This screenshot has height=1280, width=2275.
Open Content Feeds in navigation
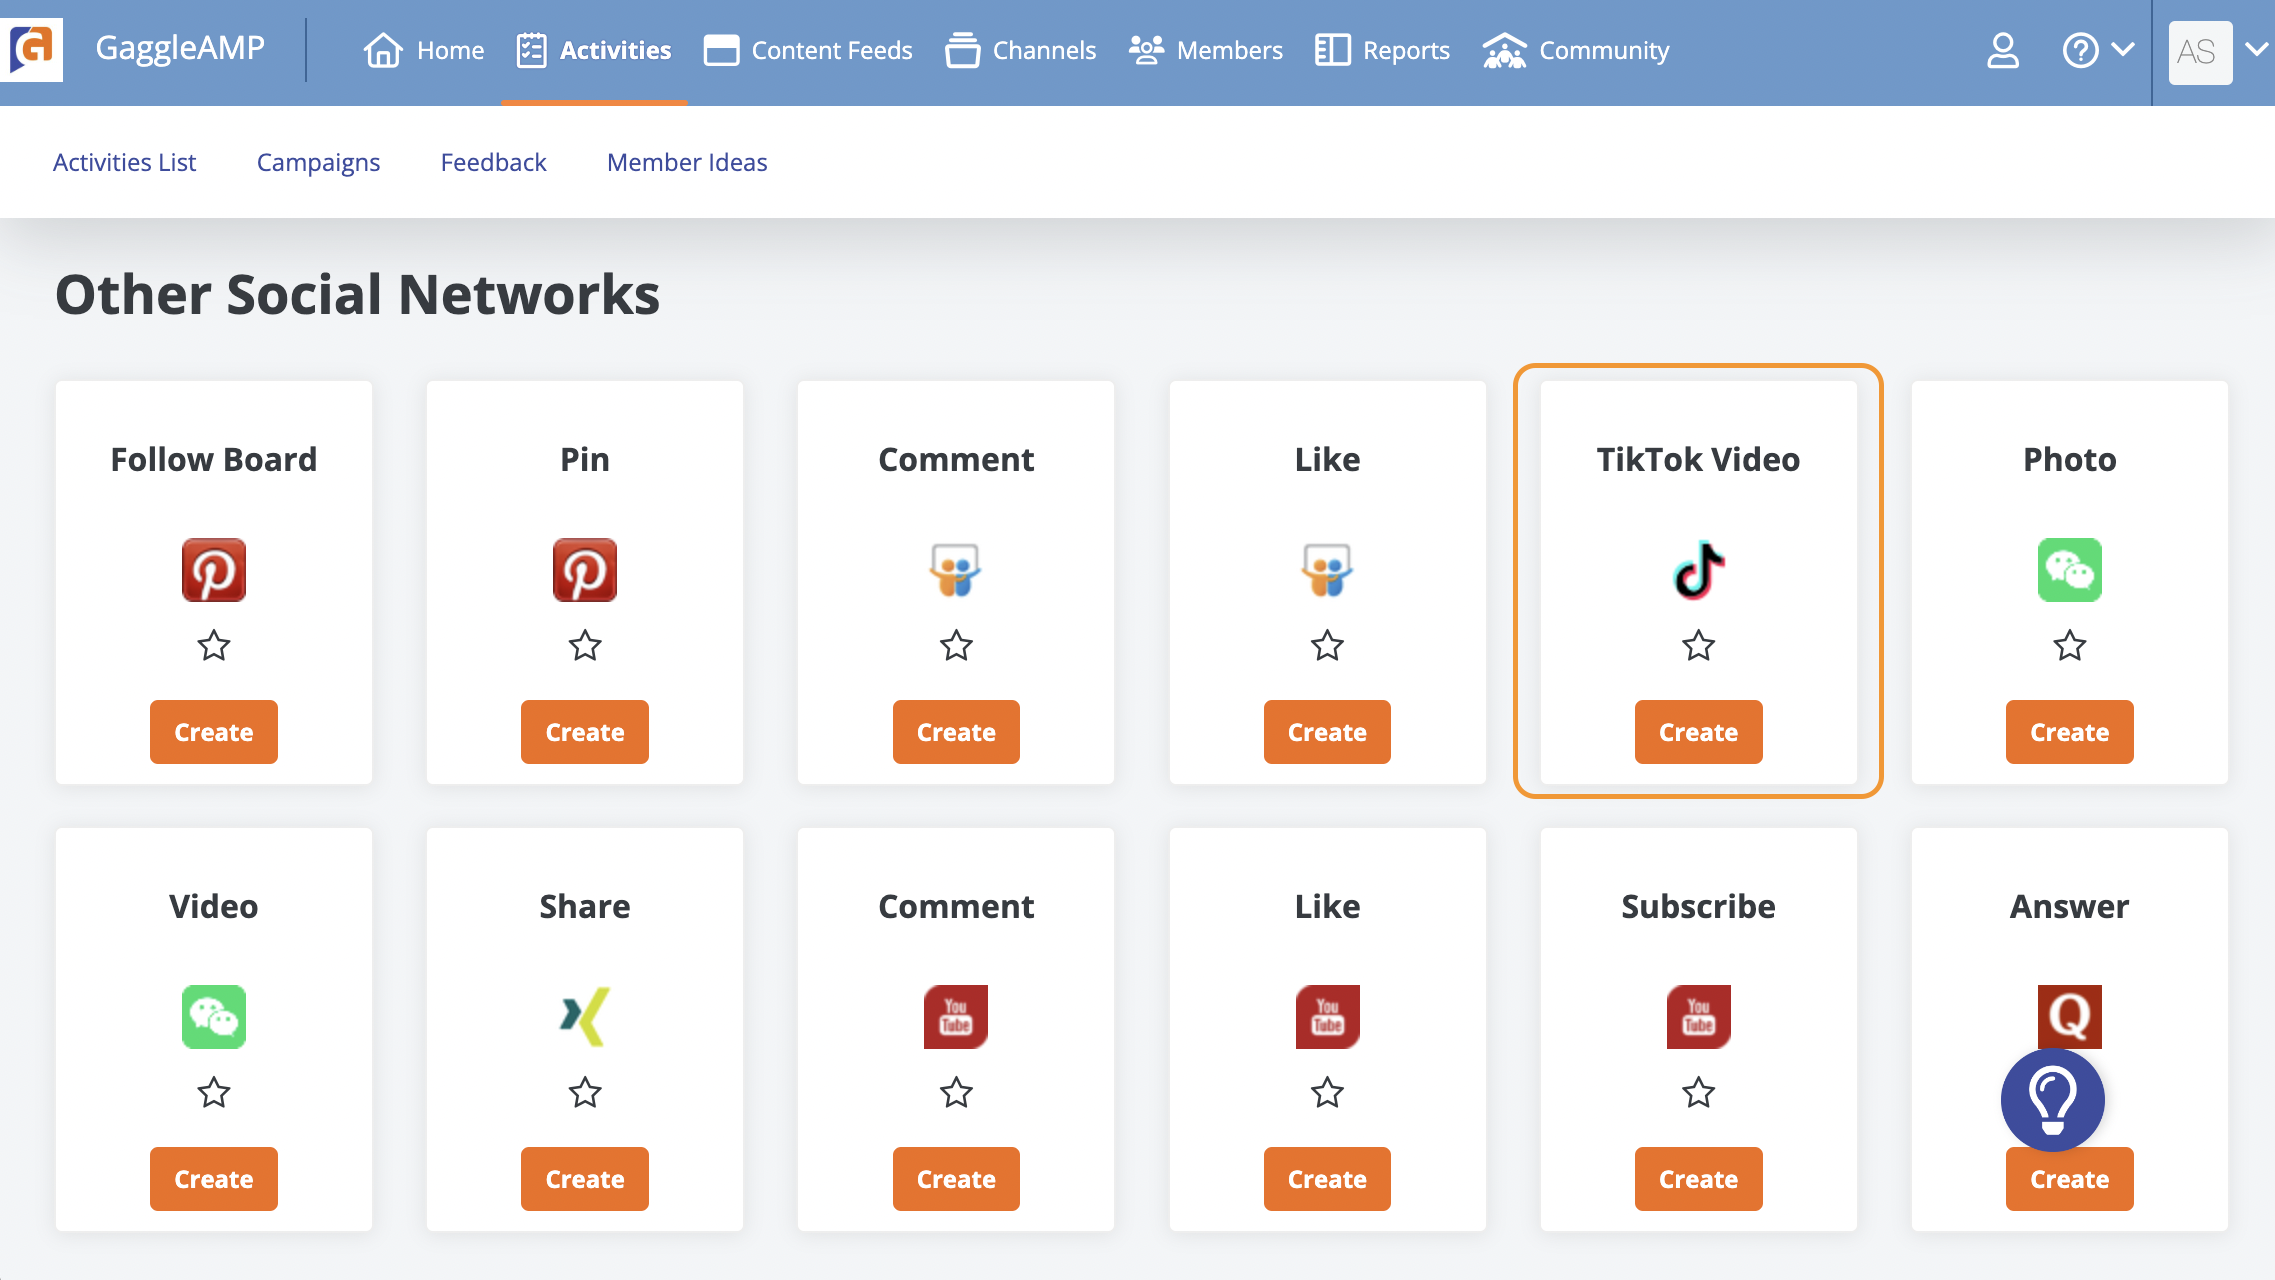click(x=808, y=50)
